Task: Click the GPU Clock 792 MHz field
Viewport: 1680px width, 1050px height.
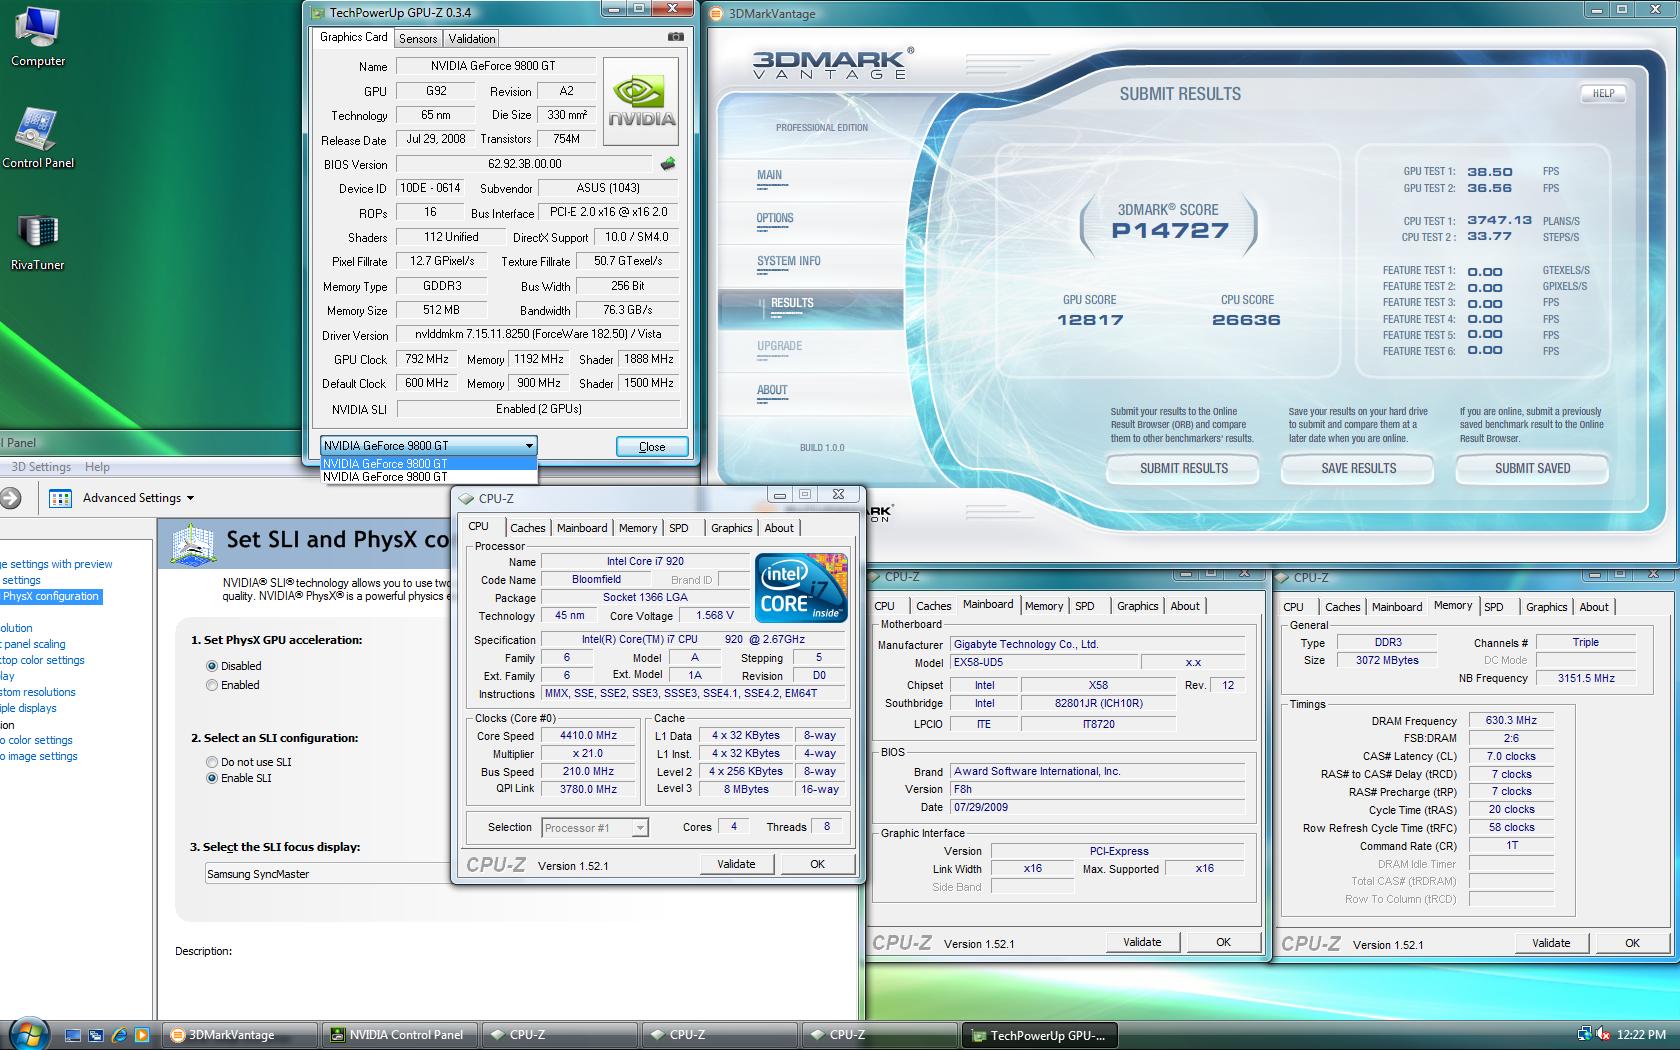Action: click(x=427, y=359)
